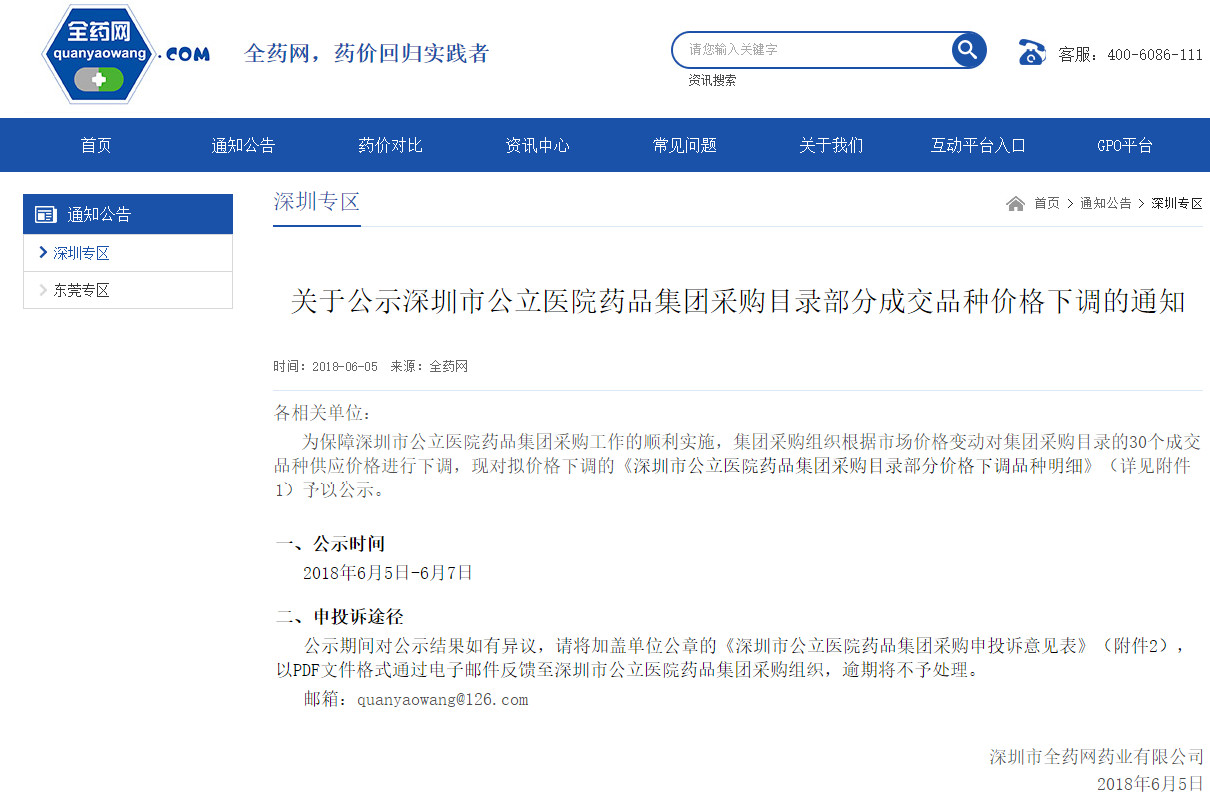Click the telephone customer service icon
The width and height of the screenshot is (1210, 801).
[1031, 53]
